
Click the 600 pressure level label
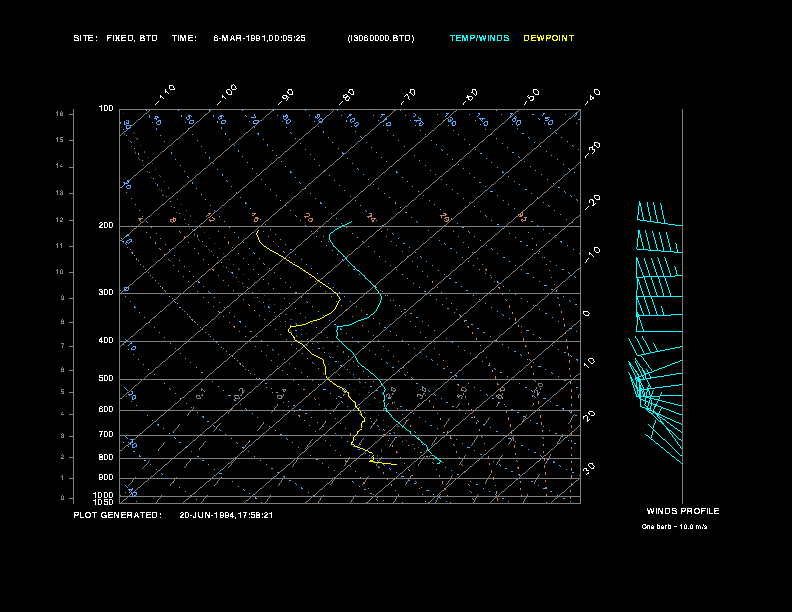point(106,410)
